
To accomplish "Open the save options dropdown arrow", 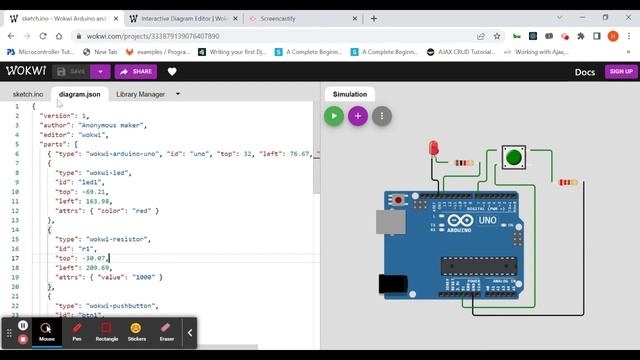I will [100, 71].
